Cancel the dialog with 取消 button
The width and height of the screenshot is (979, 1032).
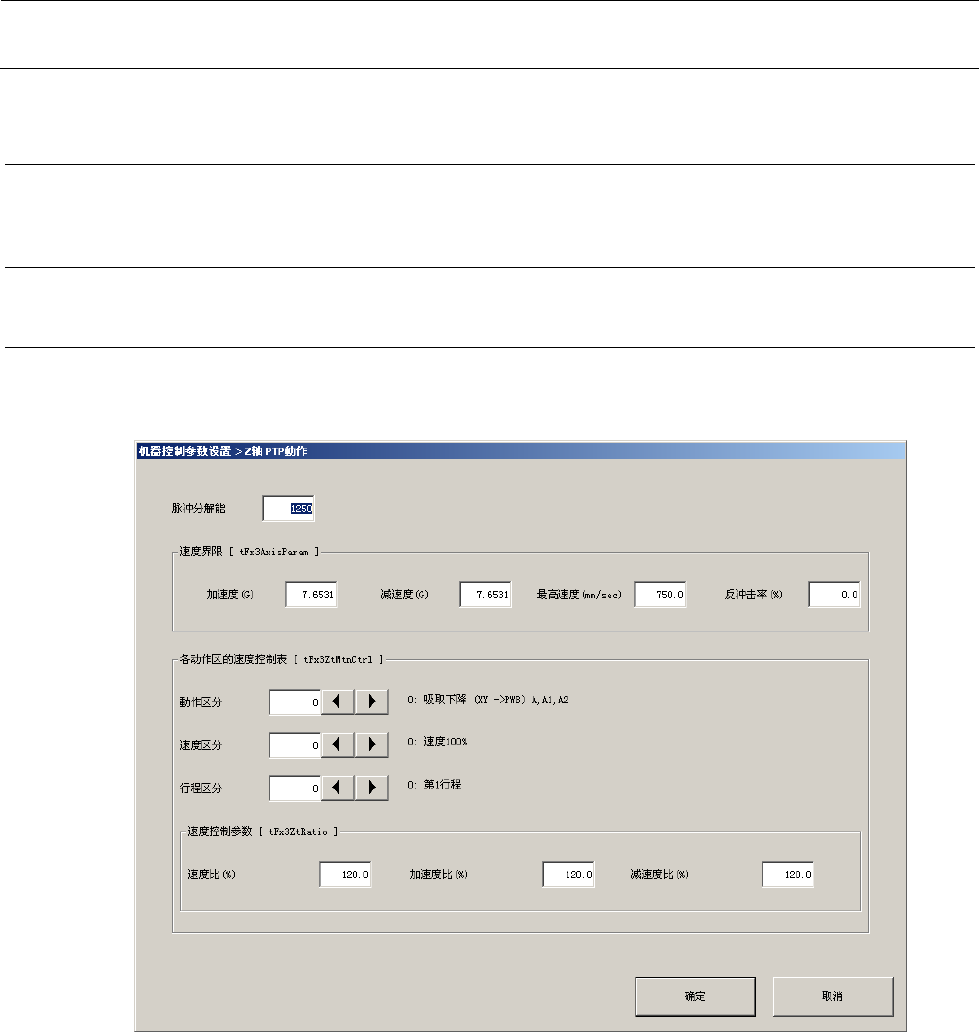click(833, 996)
